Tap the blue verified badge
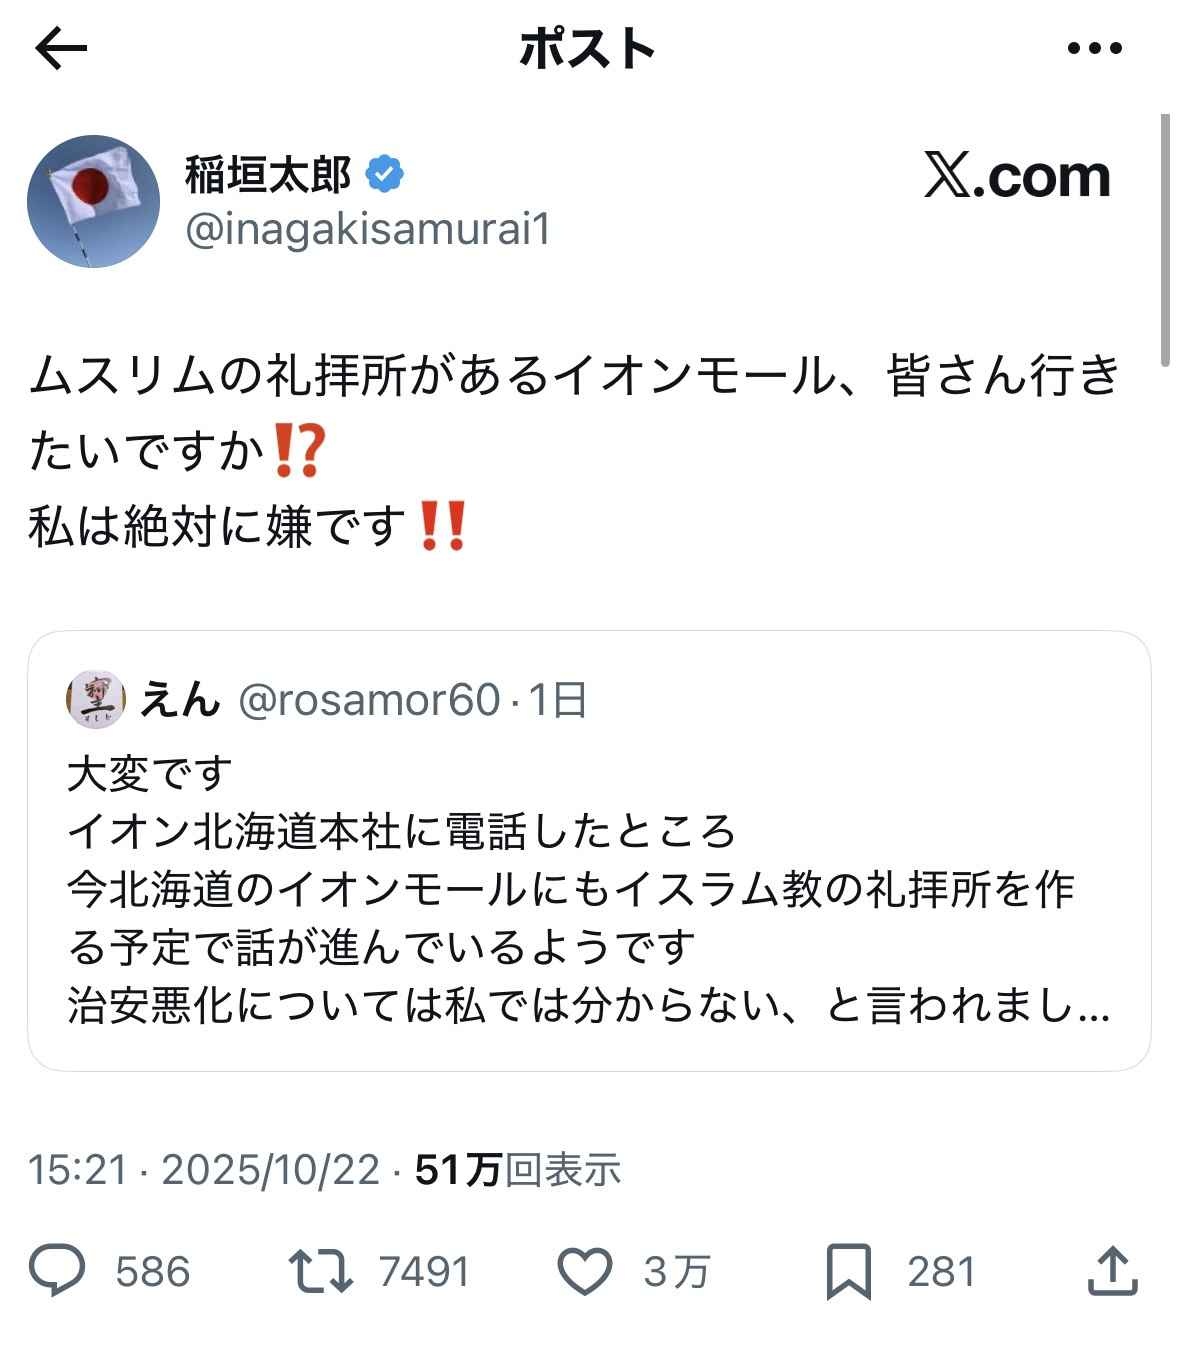Image resolution: width=1179 pixels, height=1346 pixels. pyautogui.click(x=384, y=174)
